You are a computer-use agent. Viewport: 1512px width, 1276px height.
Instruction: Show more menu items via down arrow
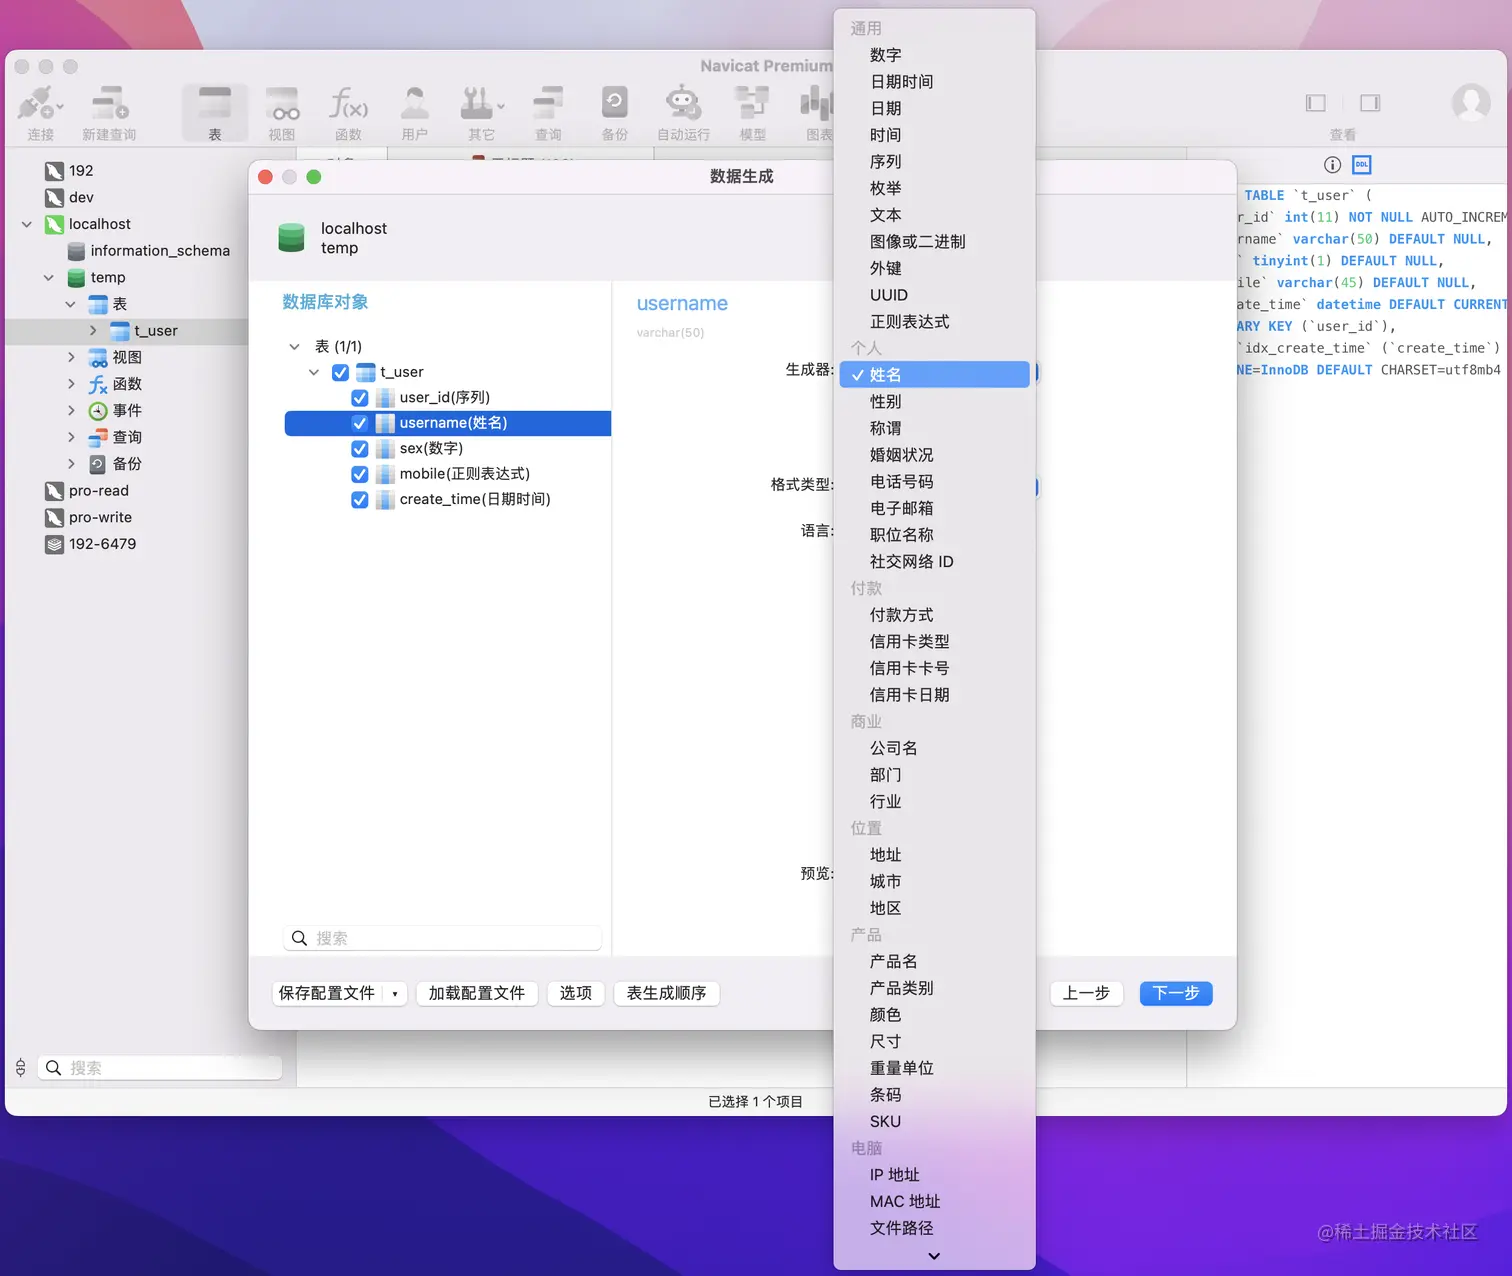coord(934,1256)
